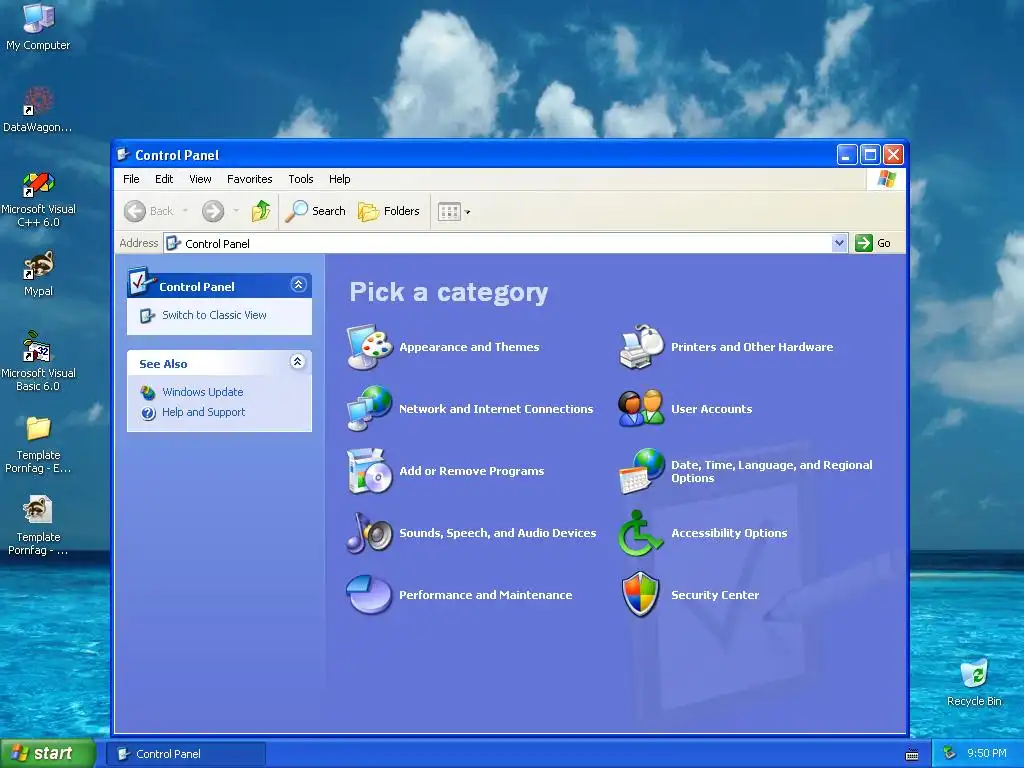Click the User Accounts people icon
This screenshot has height=768, width=1024.
[641, 409]
